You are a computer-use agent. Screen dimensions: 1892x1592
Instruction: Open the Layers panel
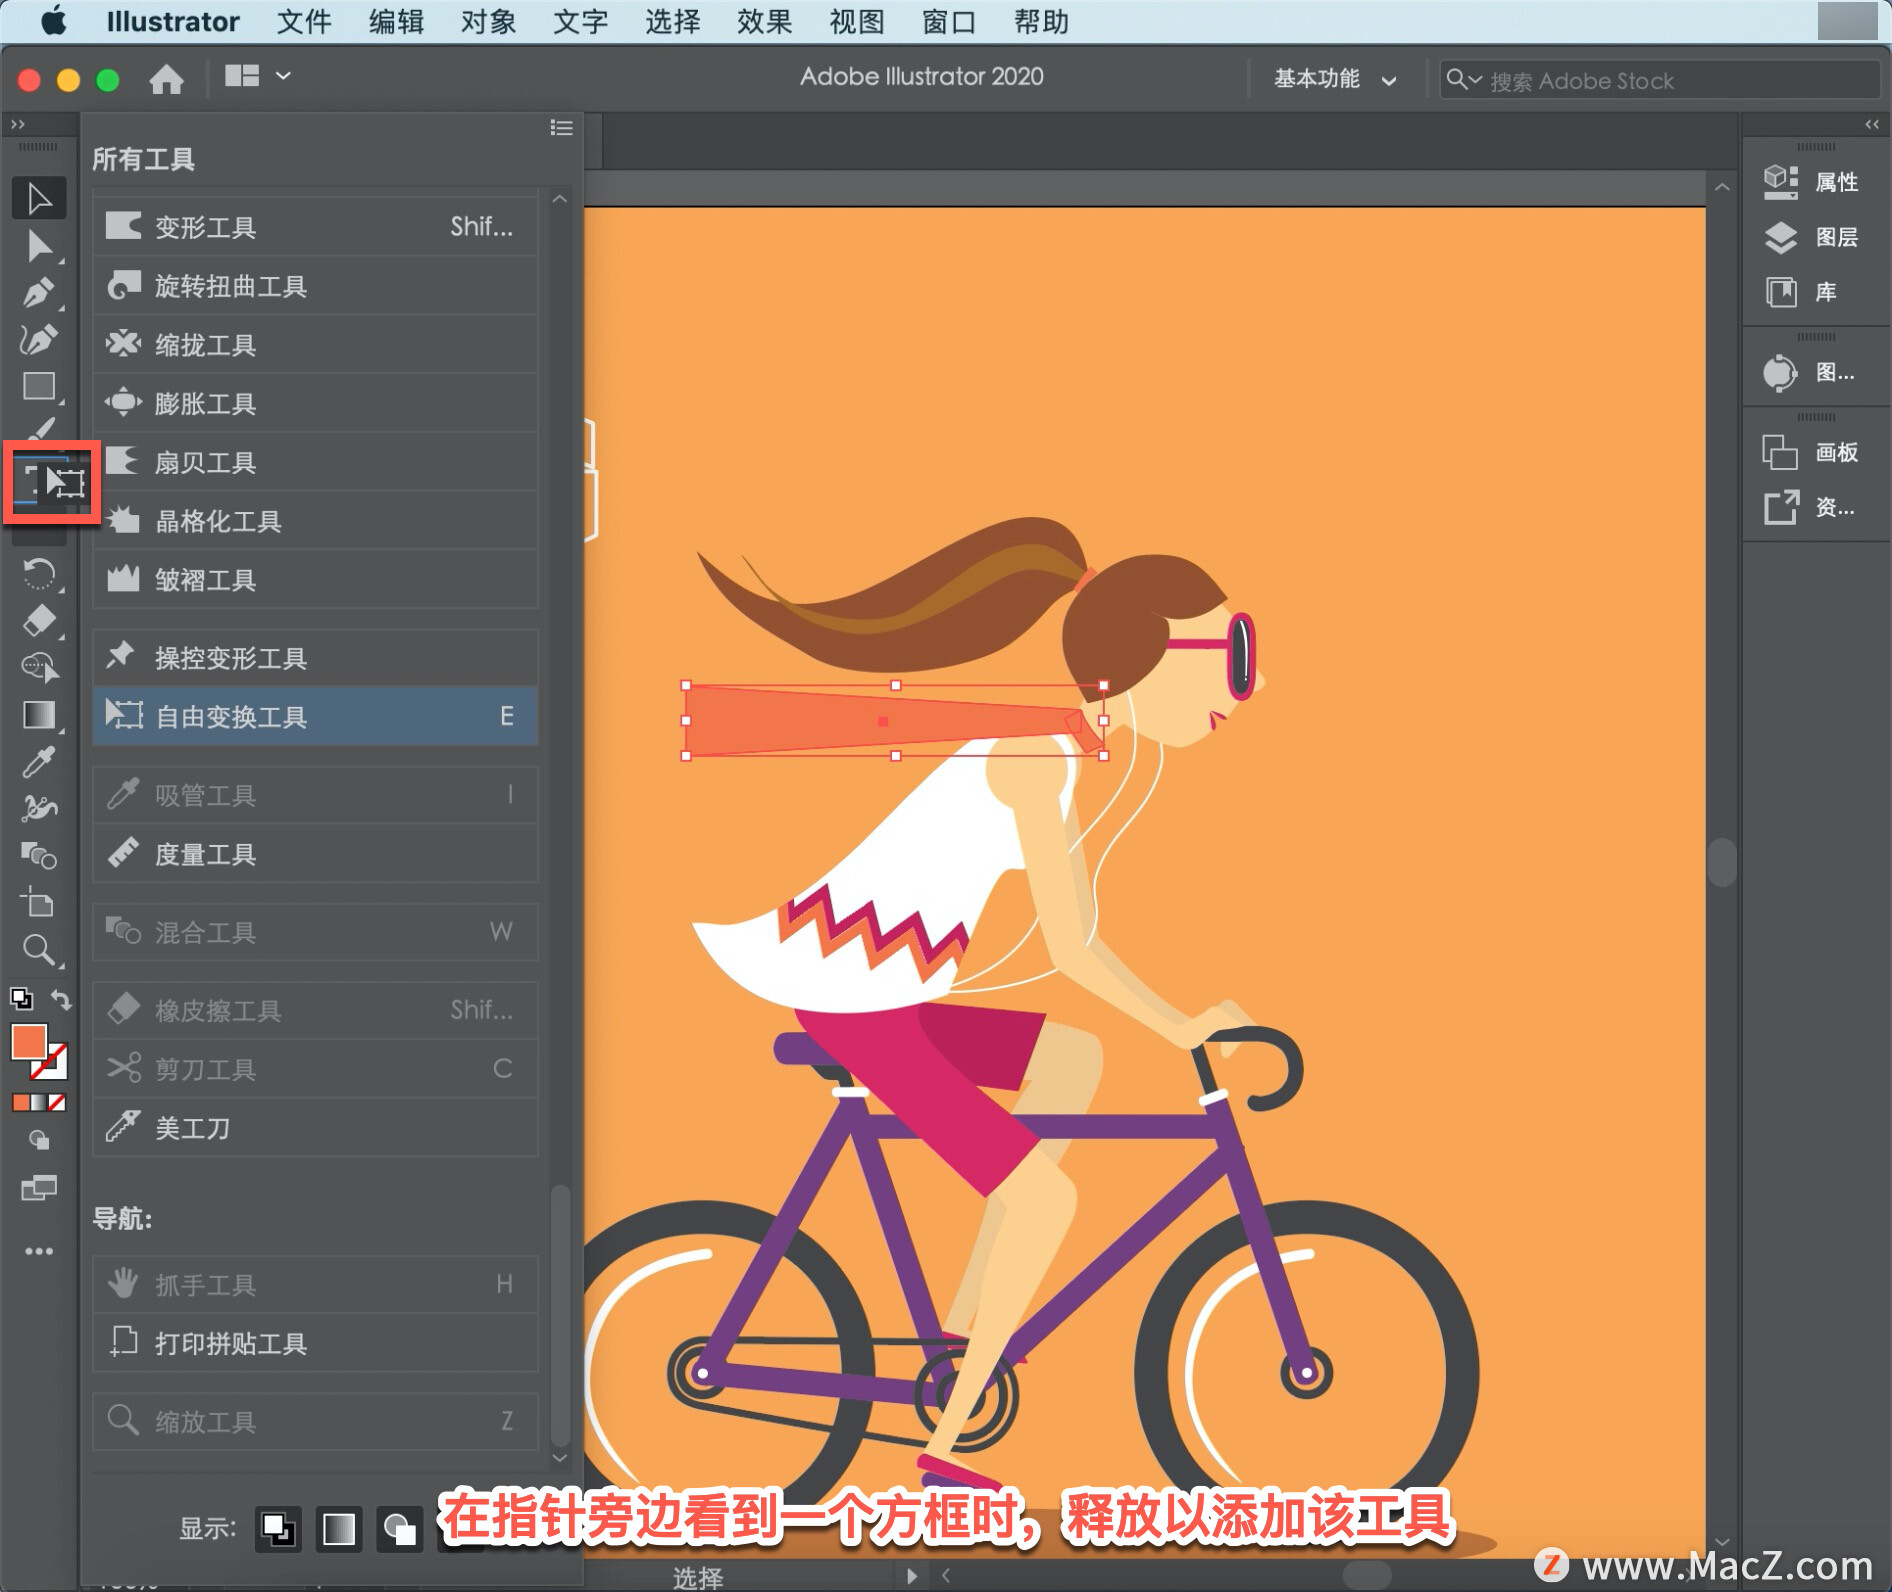coord(1811,237)
